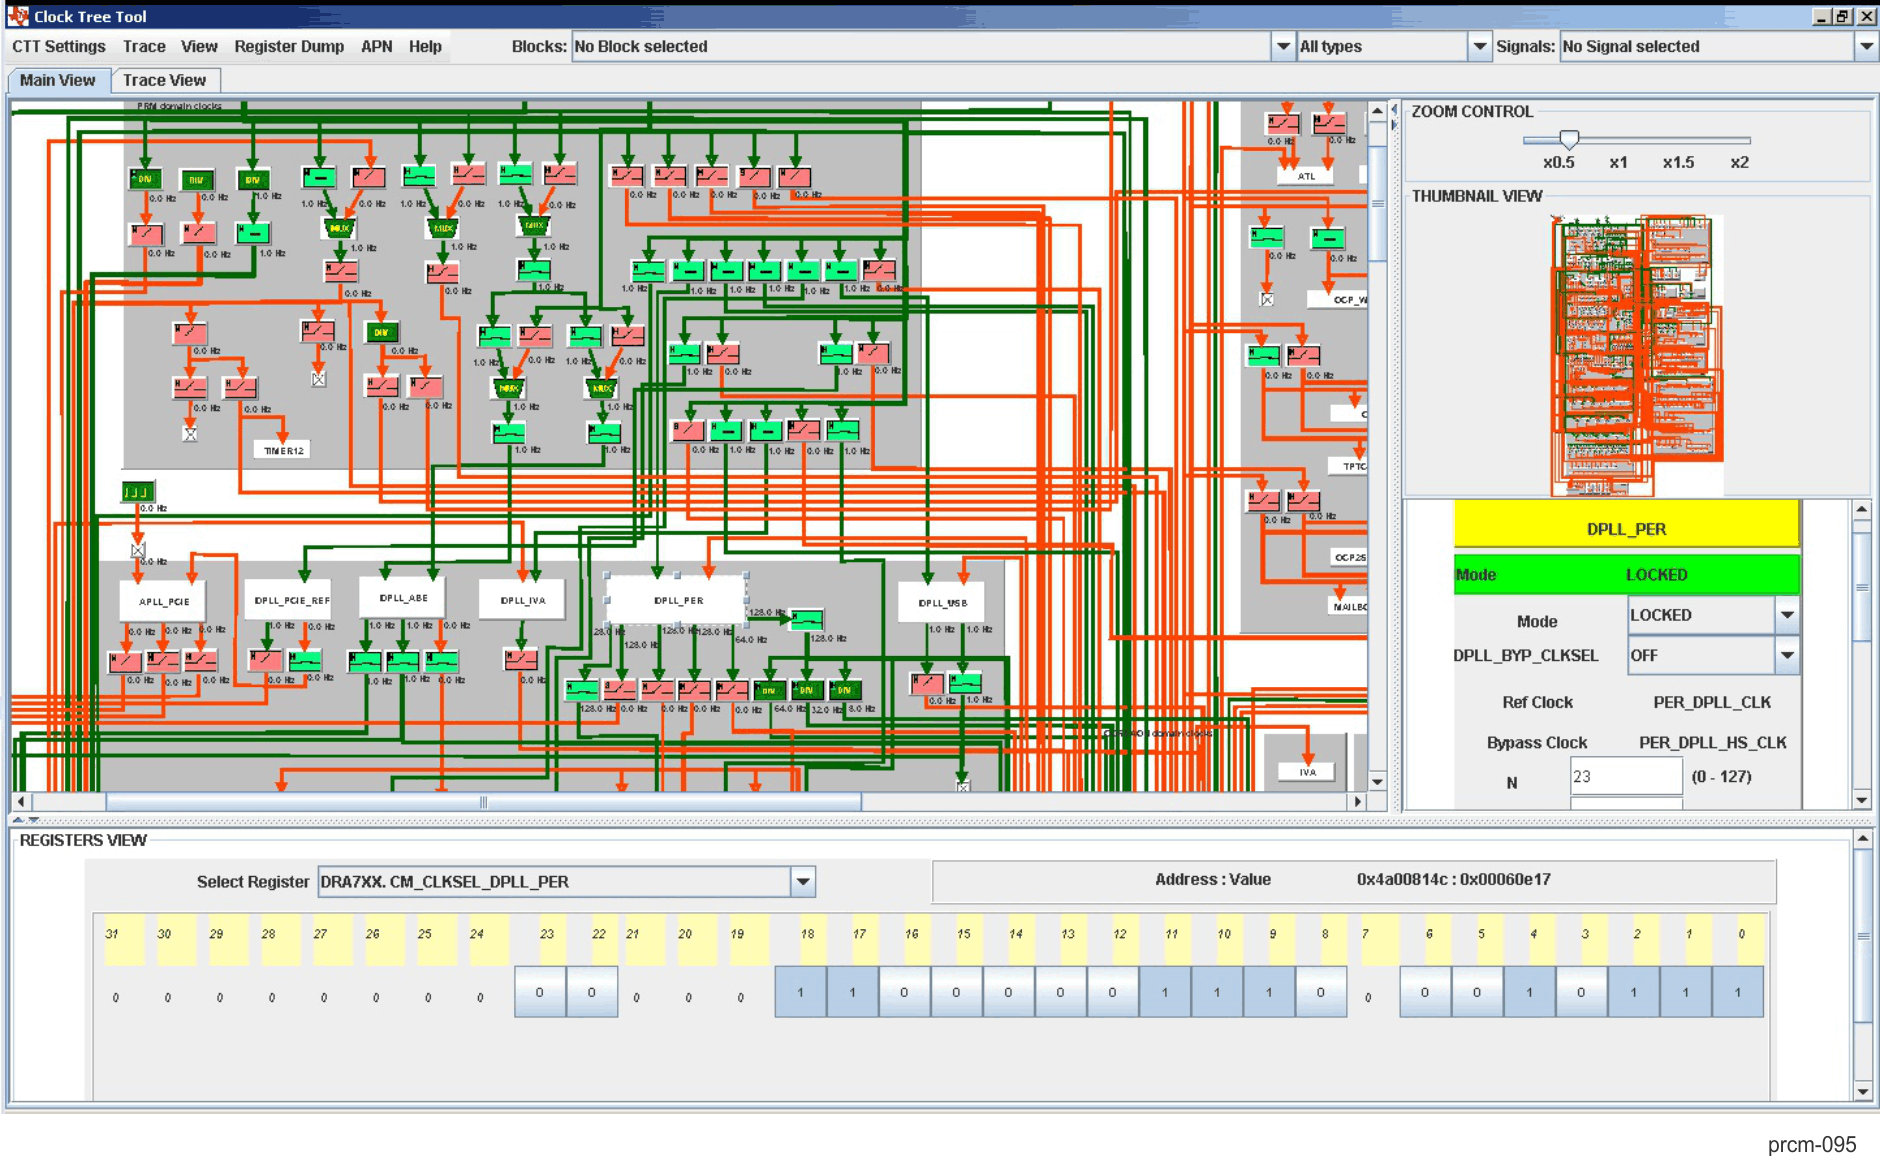Toggle register bit 18 value
Screen dimensions: 1880x1156
(x=800, y=992)
